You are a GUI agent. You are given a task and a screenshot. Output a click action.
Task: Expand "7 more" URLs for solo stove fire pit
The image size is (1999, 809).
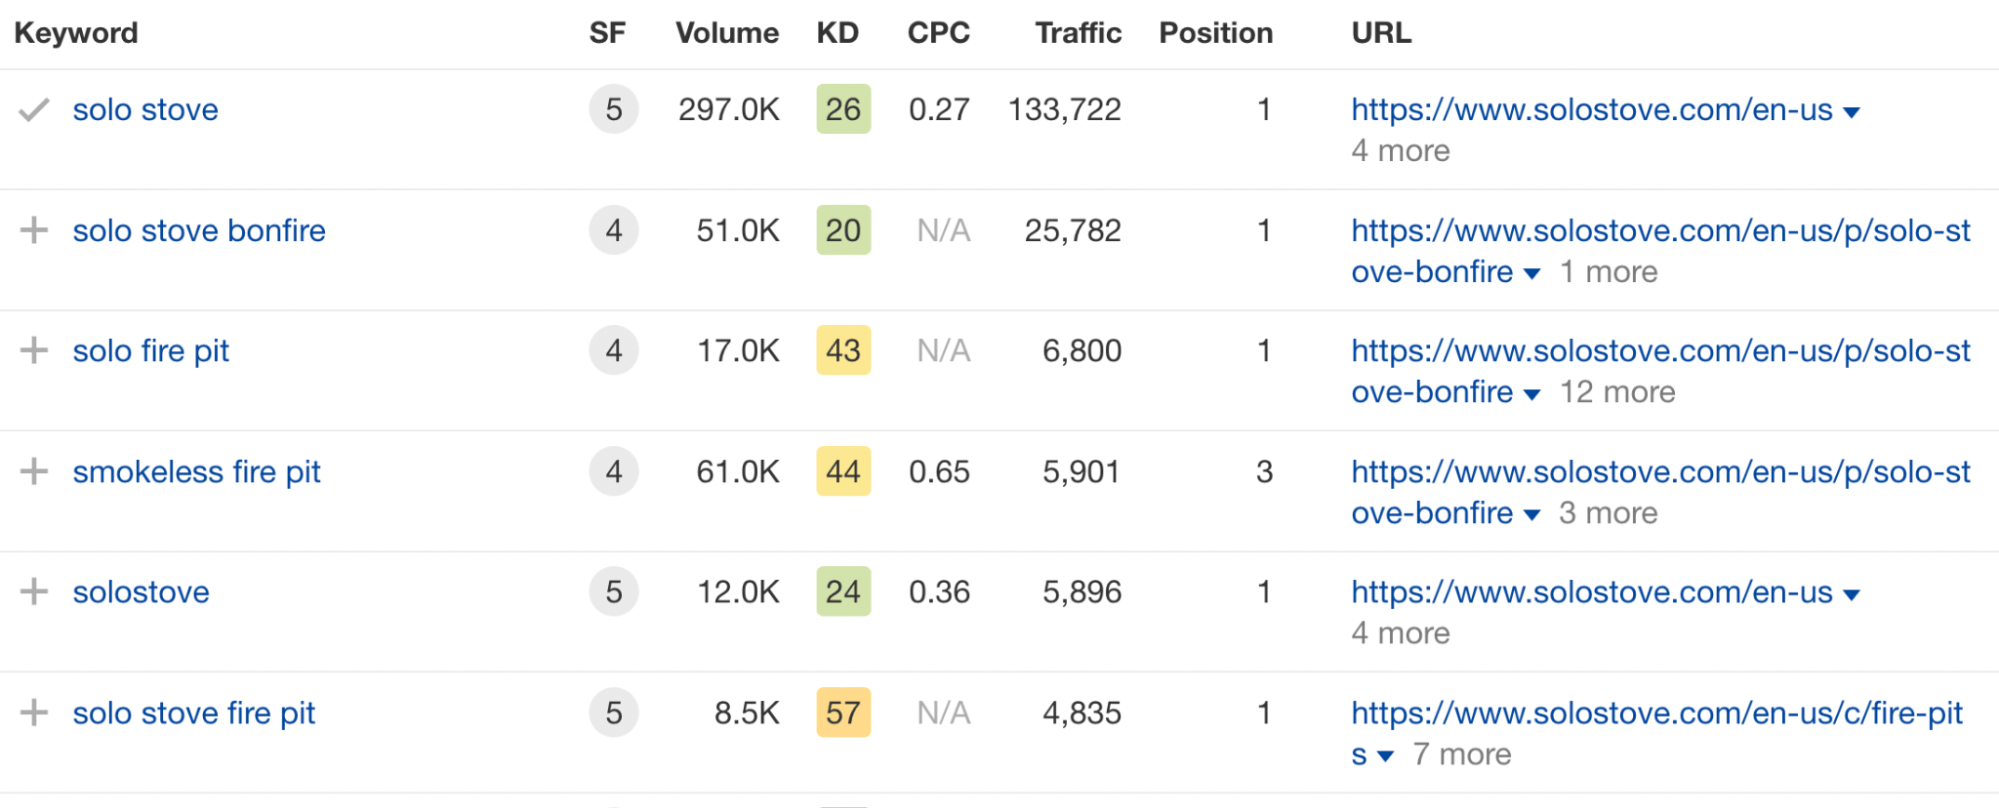click(x=1463, y=754)
